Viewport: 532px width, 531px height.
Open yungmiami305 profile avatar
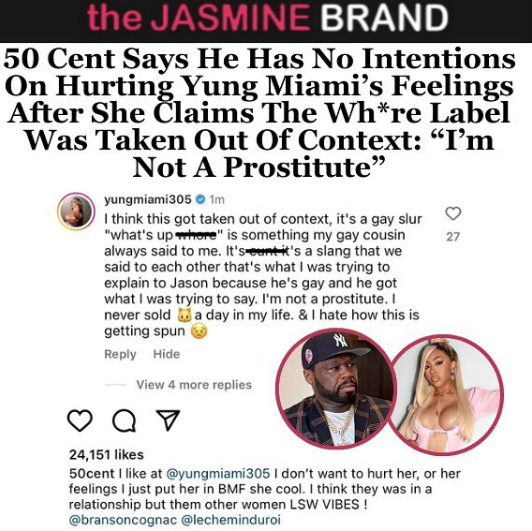pos(76,211)
